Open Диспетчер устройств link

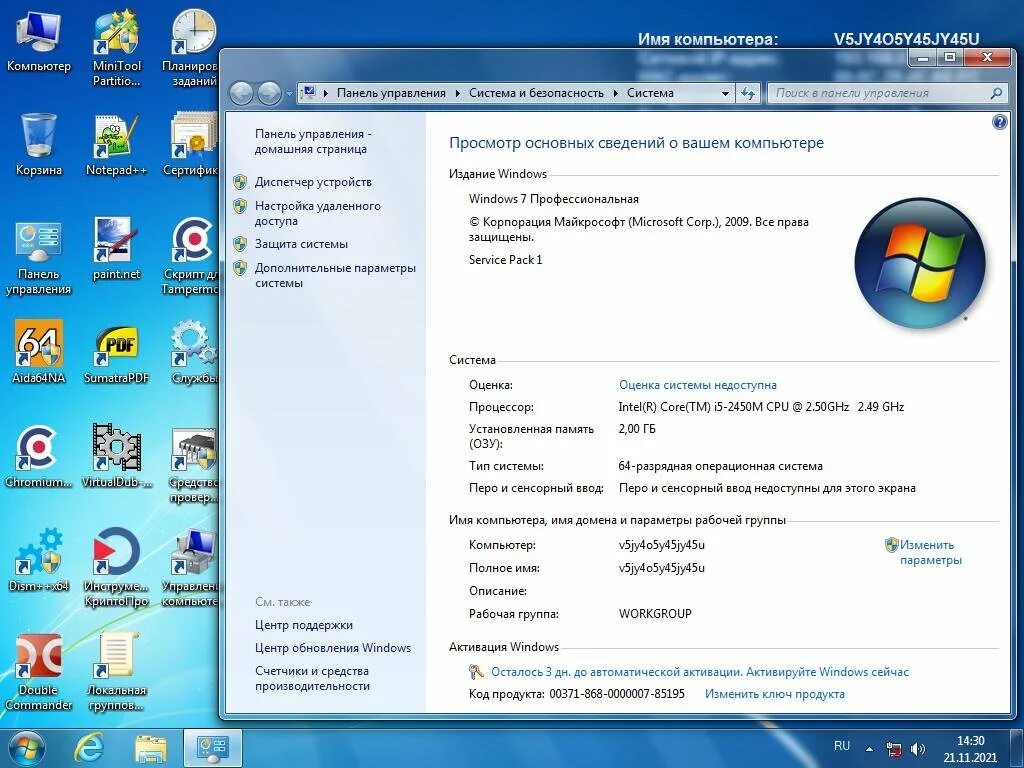point(313,182)
